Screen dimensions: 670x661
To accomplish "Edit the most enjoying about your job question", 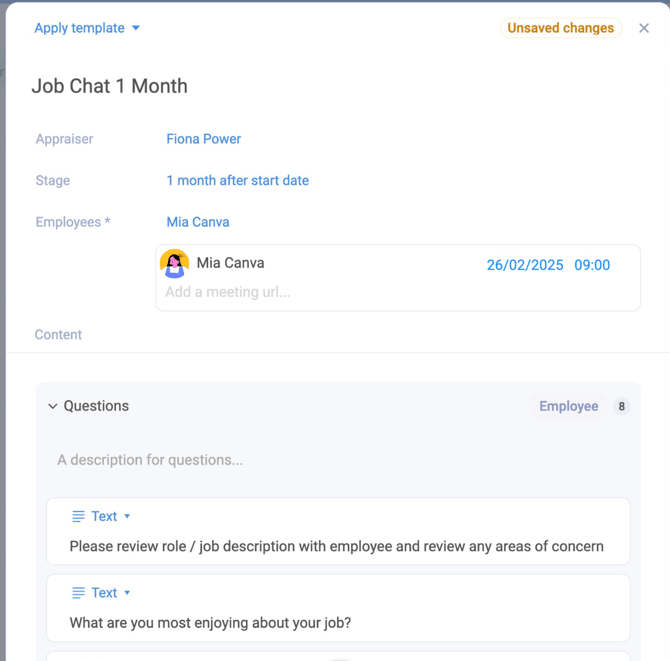I will click(210, 623).
